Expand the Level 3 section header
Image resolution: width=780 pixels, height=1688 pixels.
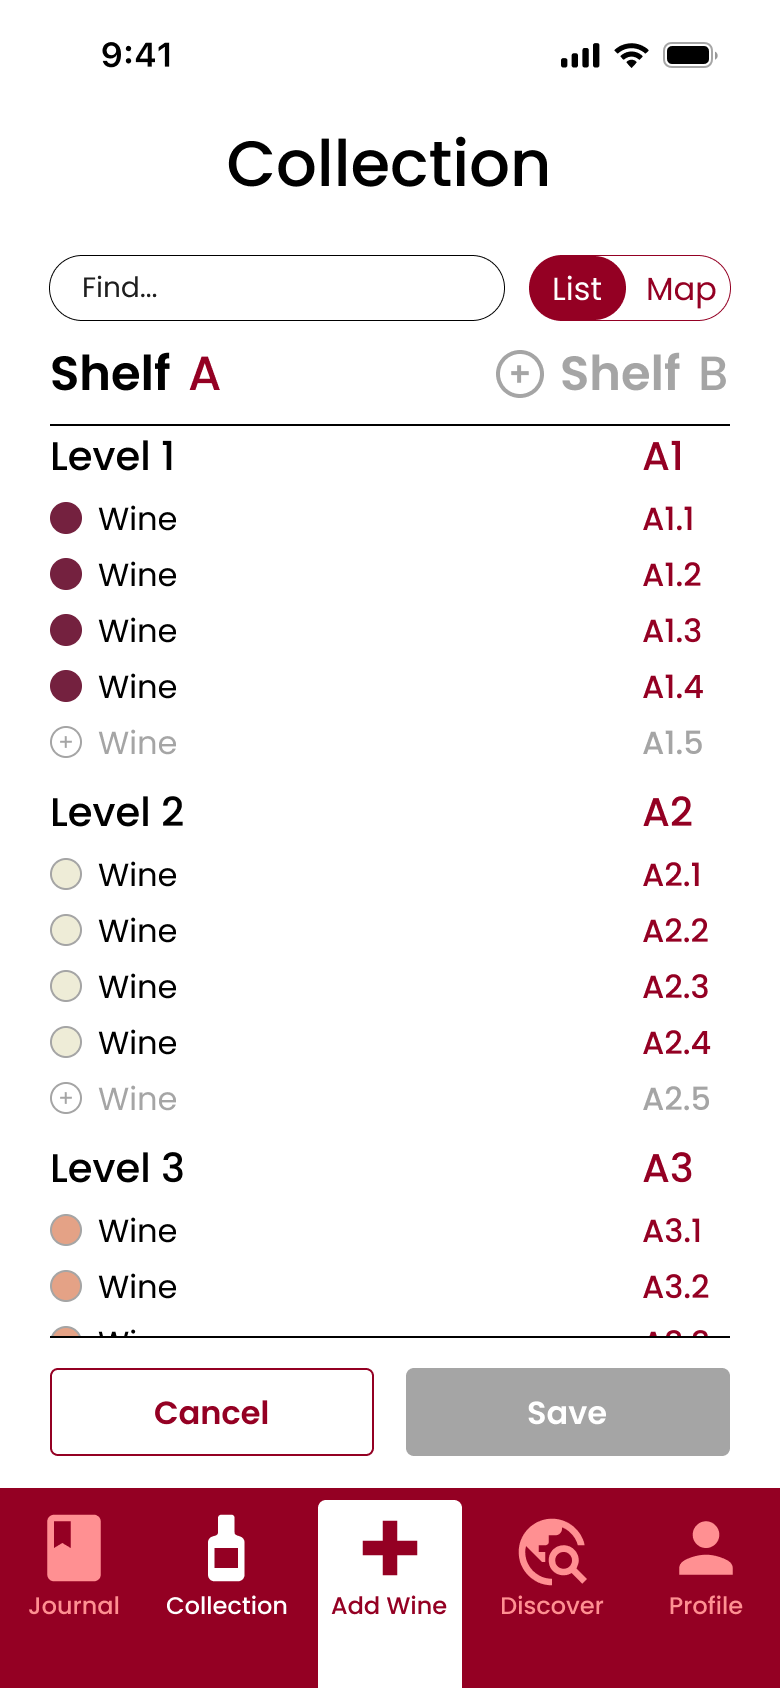coord(117,1169)
